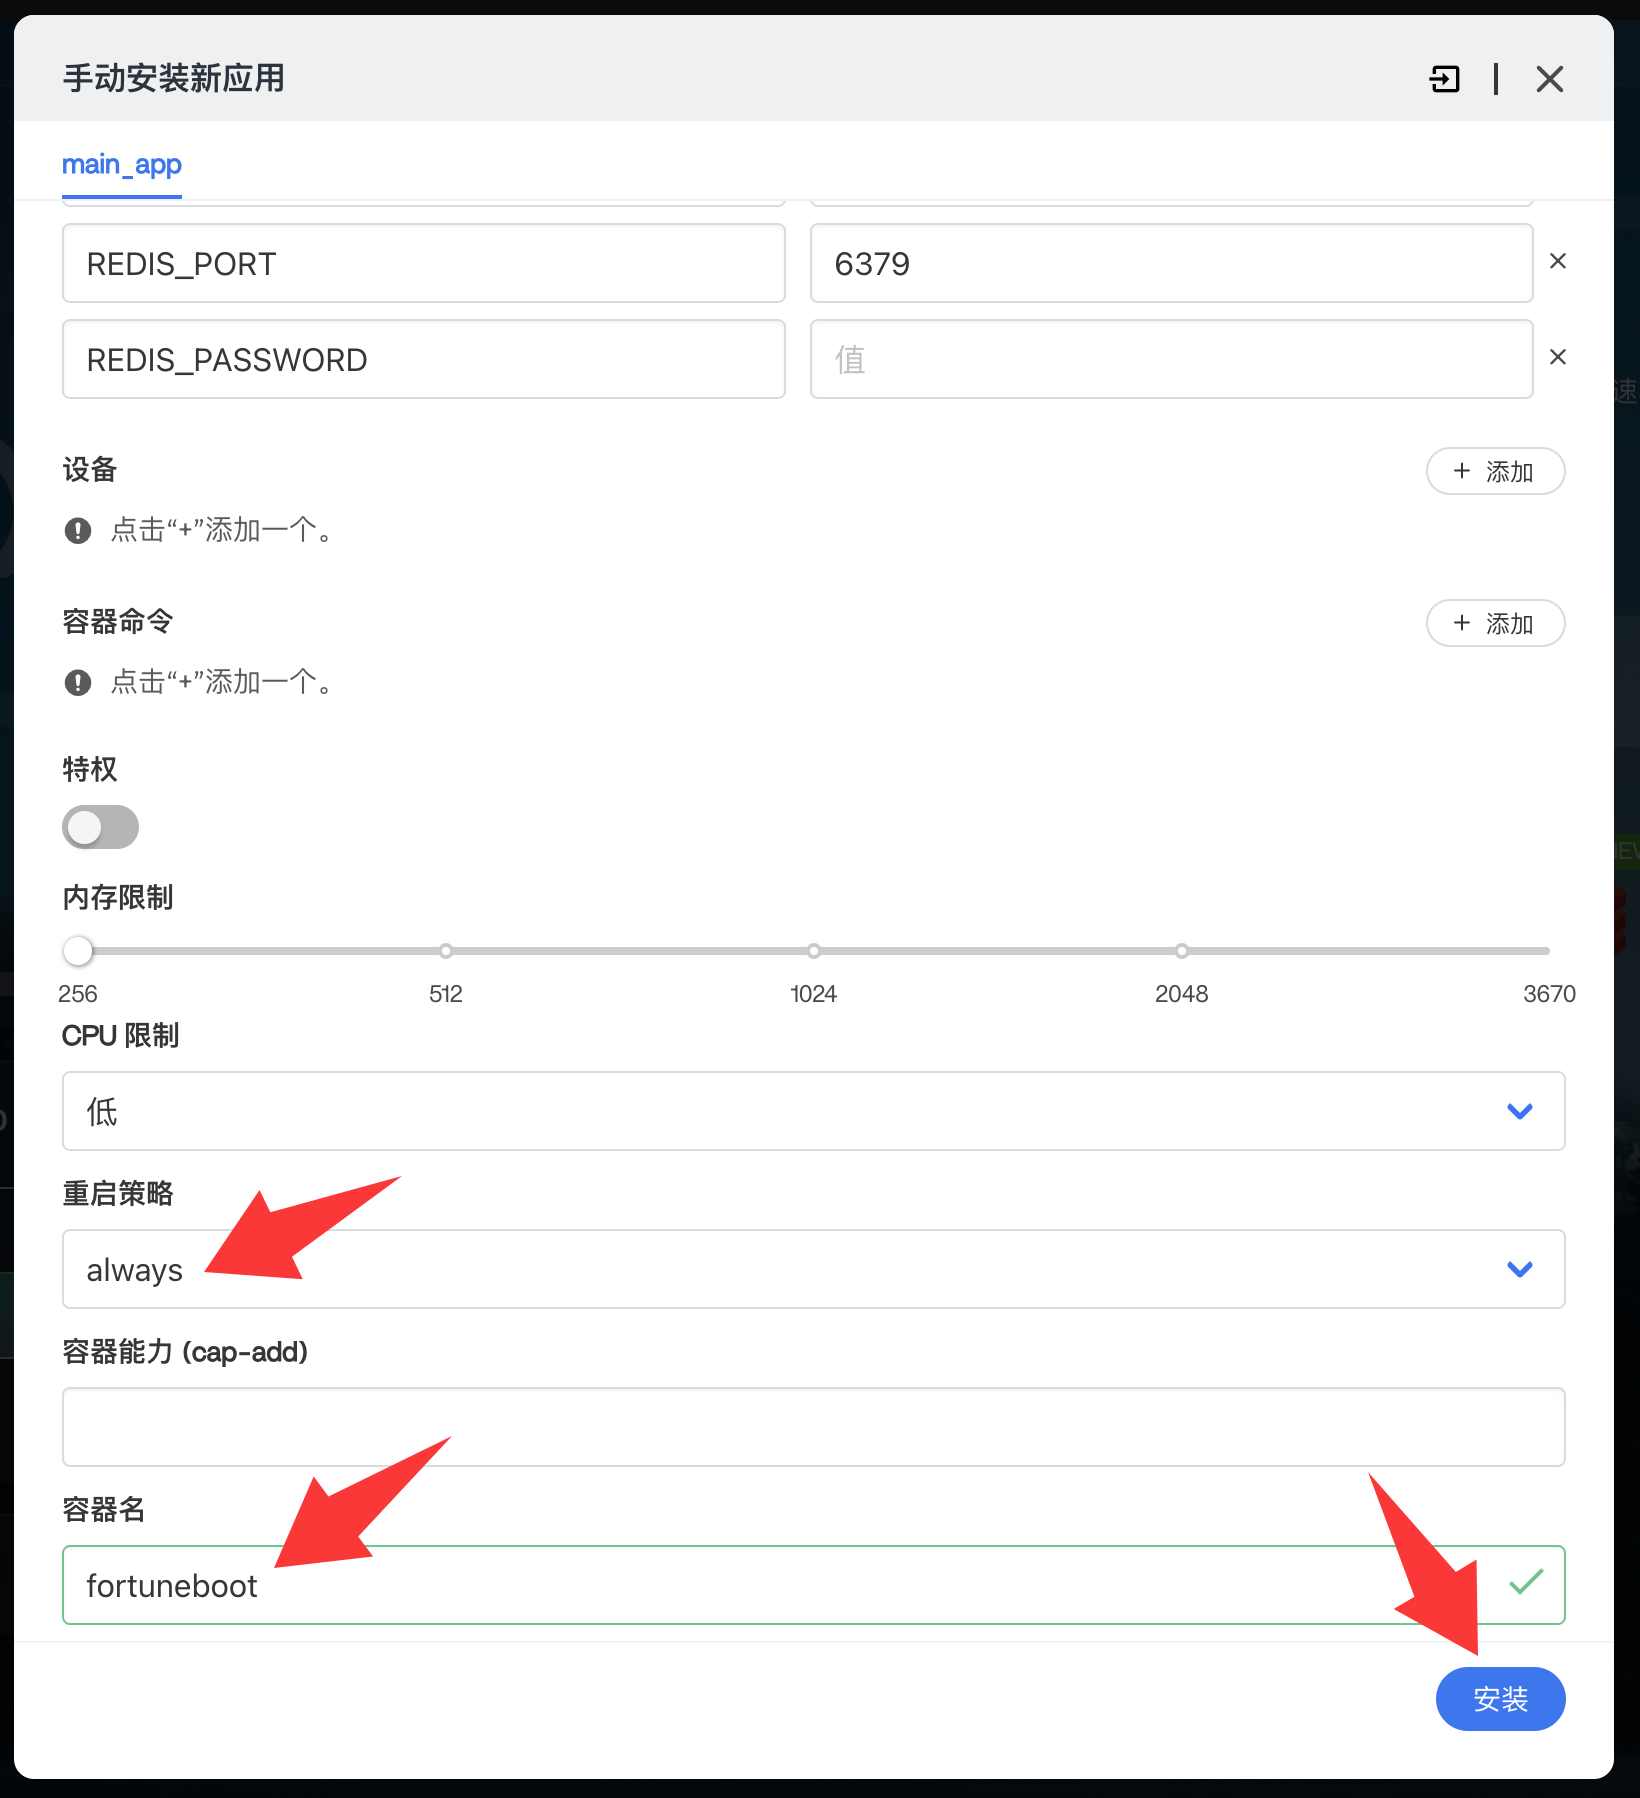The image size is (1640, 1798).
Task: Click the container capabilities cap-add field
Action: [812, 1427]
